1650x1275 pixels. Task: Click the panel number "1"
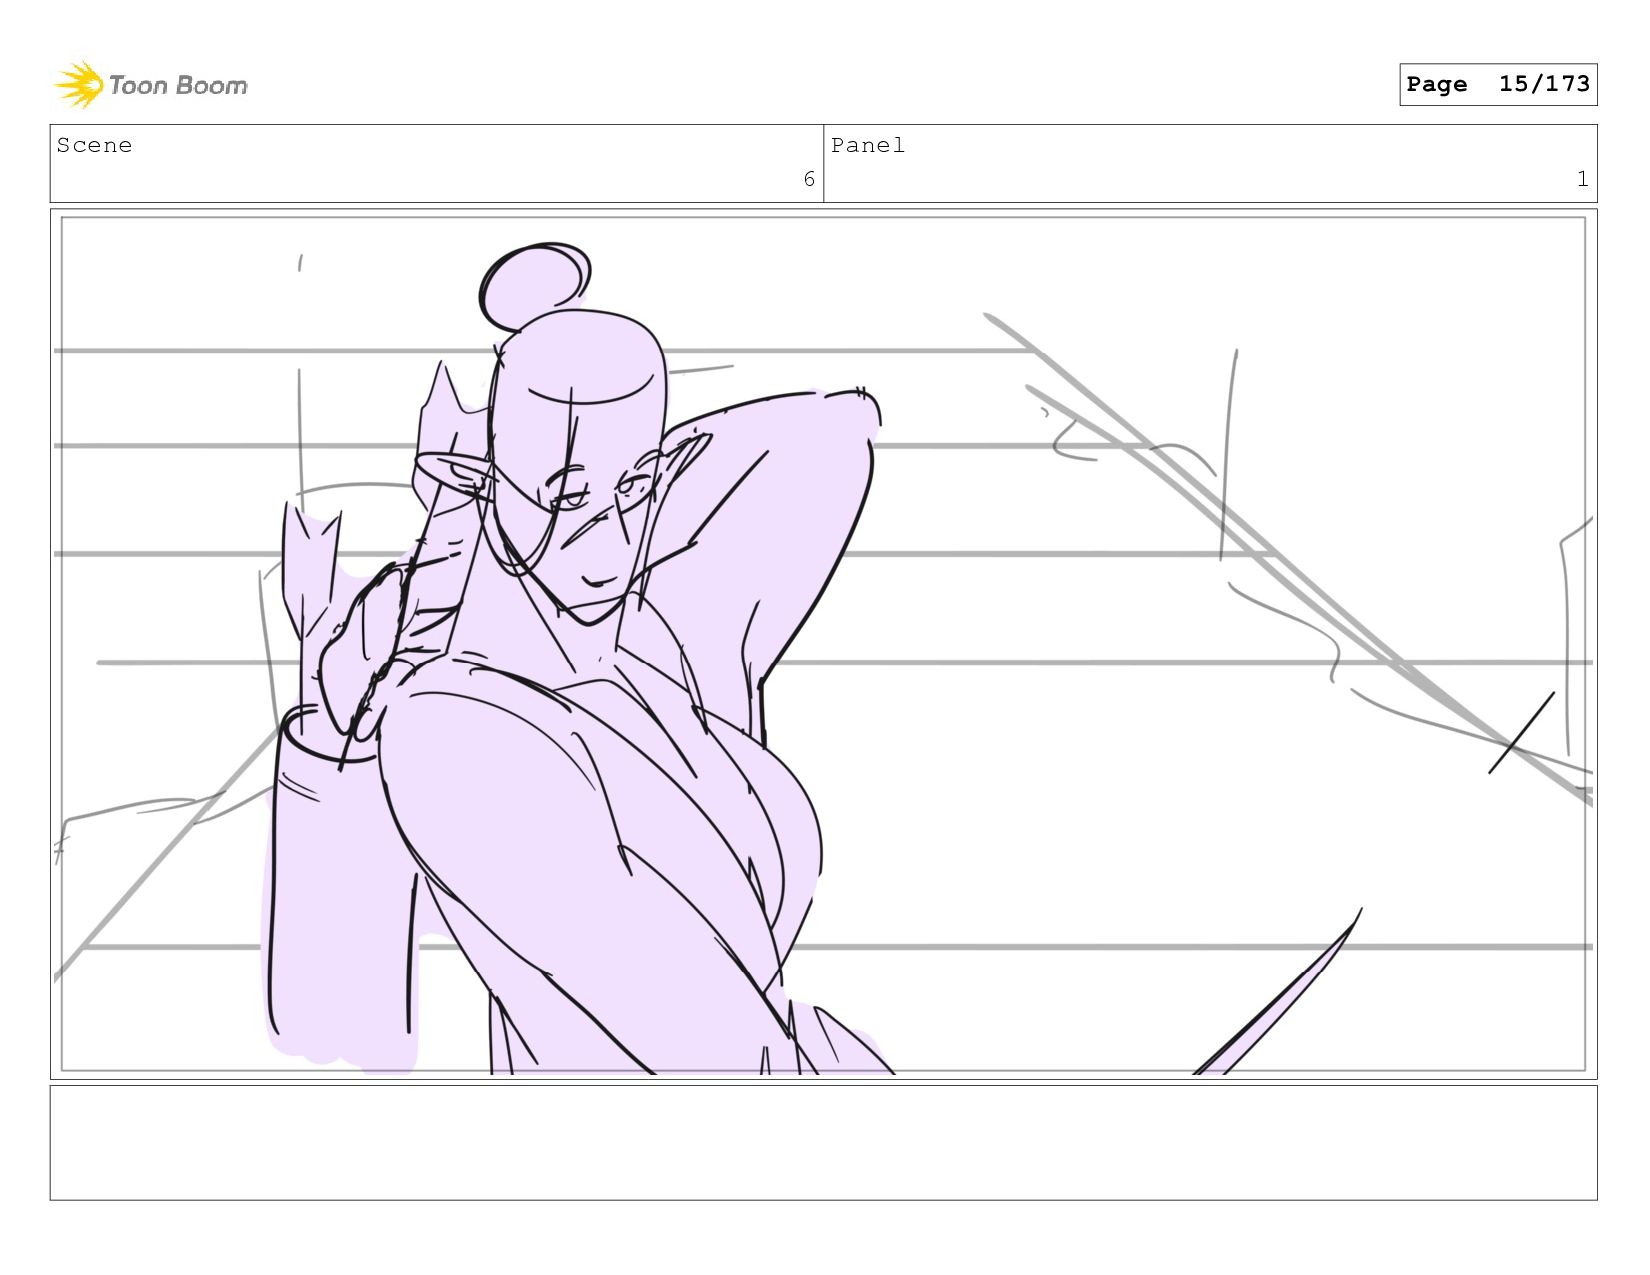pyautogui.click(x=1582, y=179)
